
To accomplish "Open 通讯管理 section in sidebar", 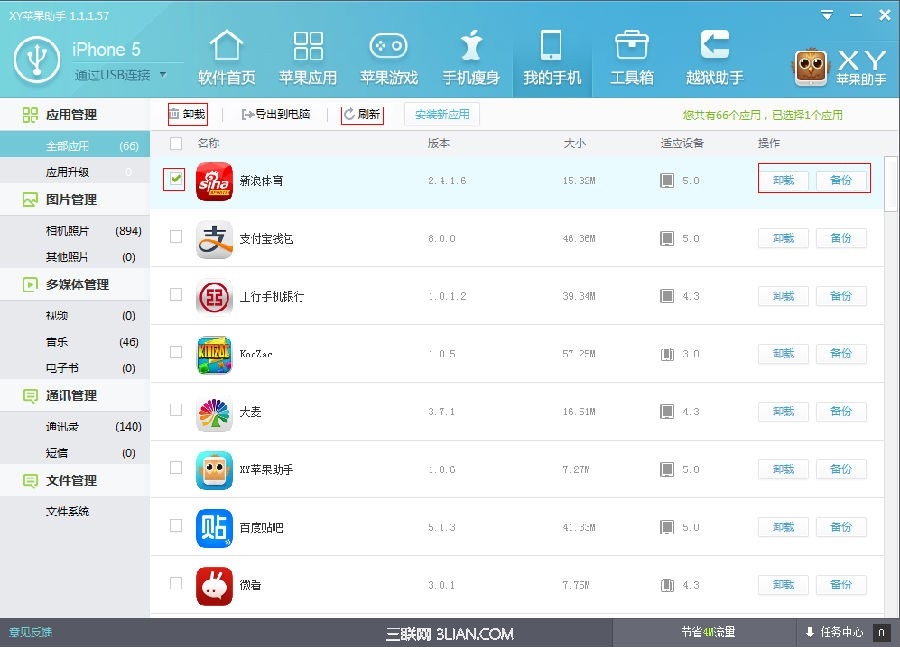I will click(75, 396).
